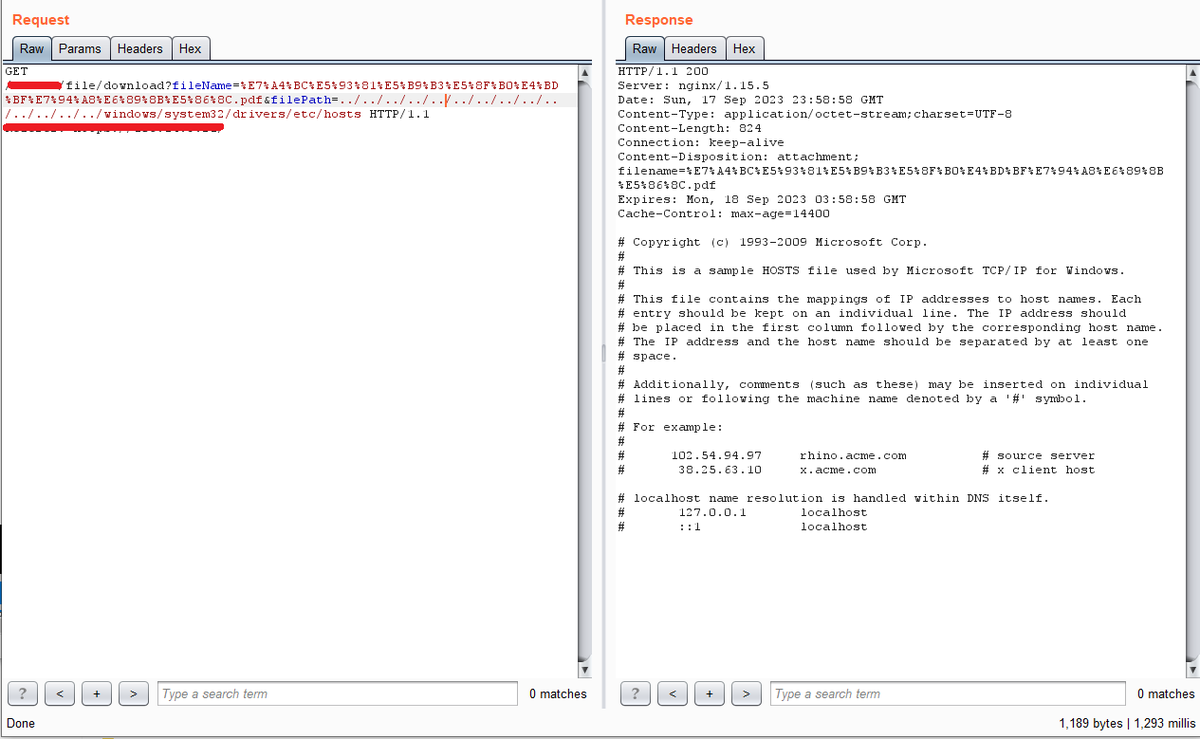Viewport: 1200px width, 739px height.
Task: Click the Content-Type header line
Action: pyautogui.click(x=815, y=114)
